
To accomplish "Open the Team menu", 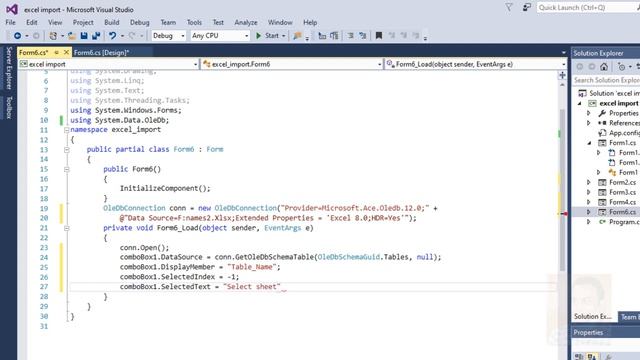I will (168, 22).
